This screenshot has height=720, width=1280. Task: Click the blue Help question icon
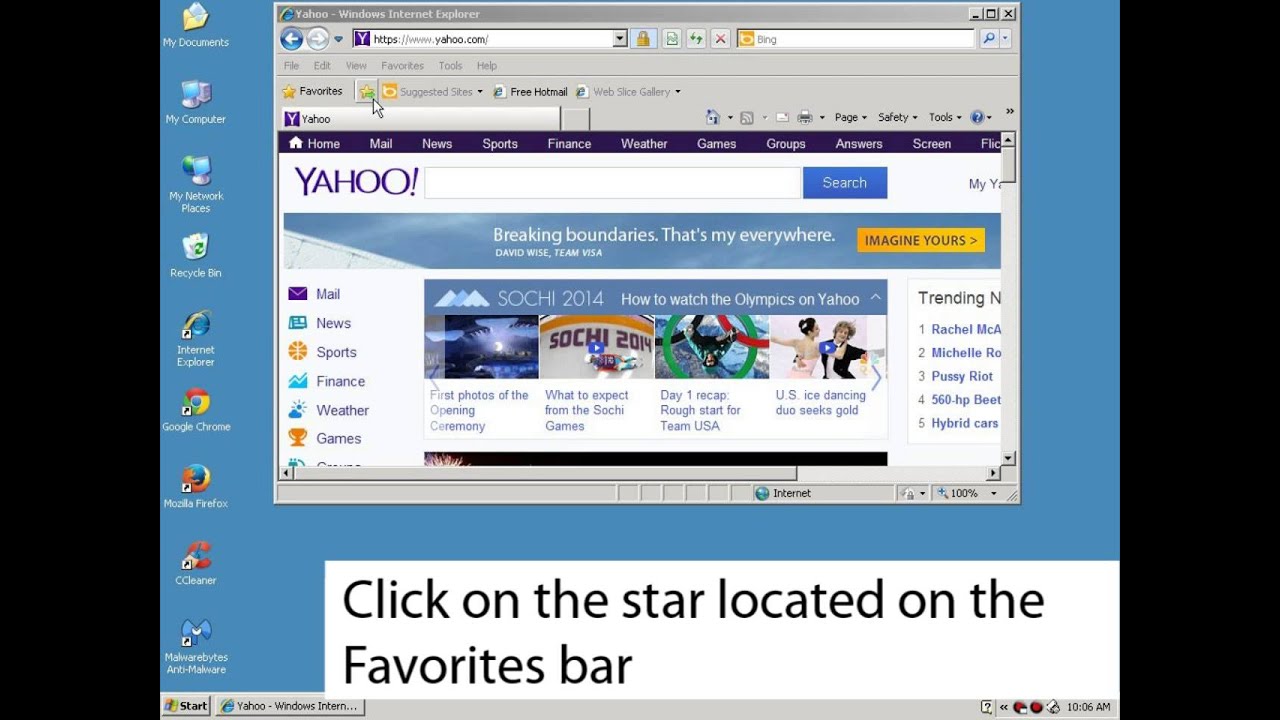pyautogui.click(x=978, y=117)
